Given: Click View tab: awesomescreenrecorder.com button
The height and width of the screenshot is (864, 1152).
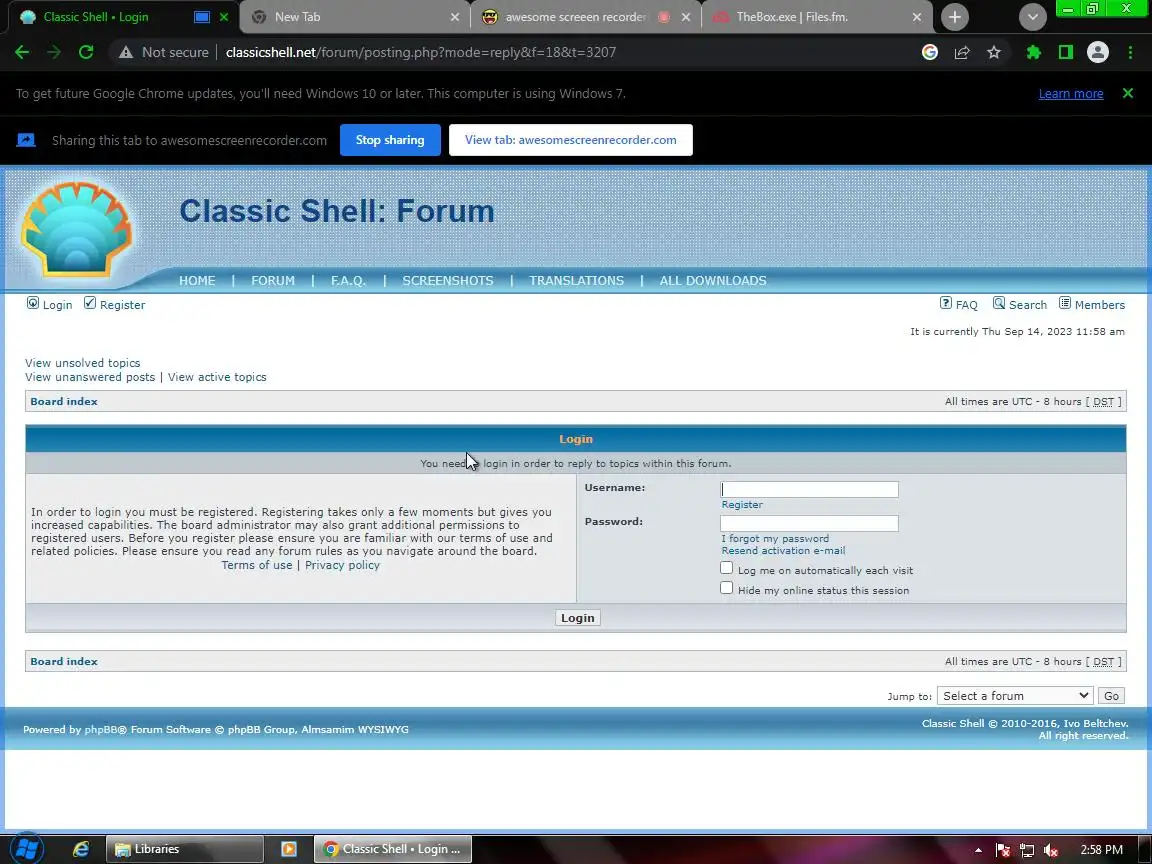Looking at the screenshot, I should (571, 140).
